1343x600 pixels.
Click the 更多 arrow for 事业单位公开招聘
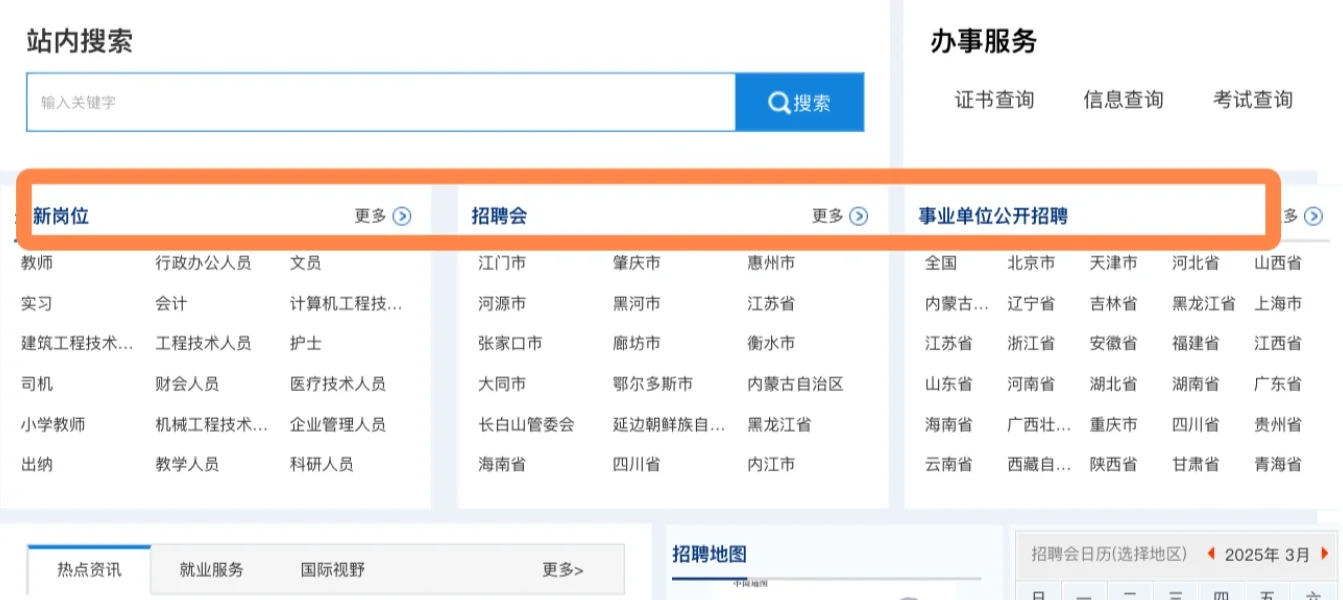1315,215
